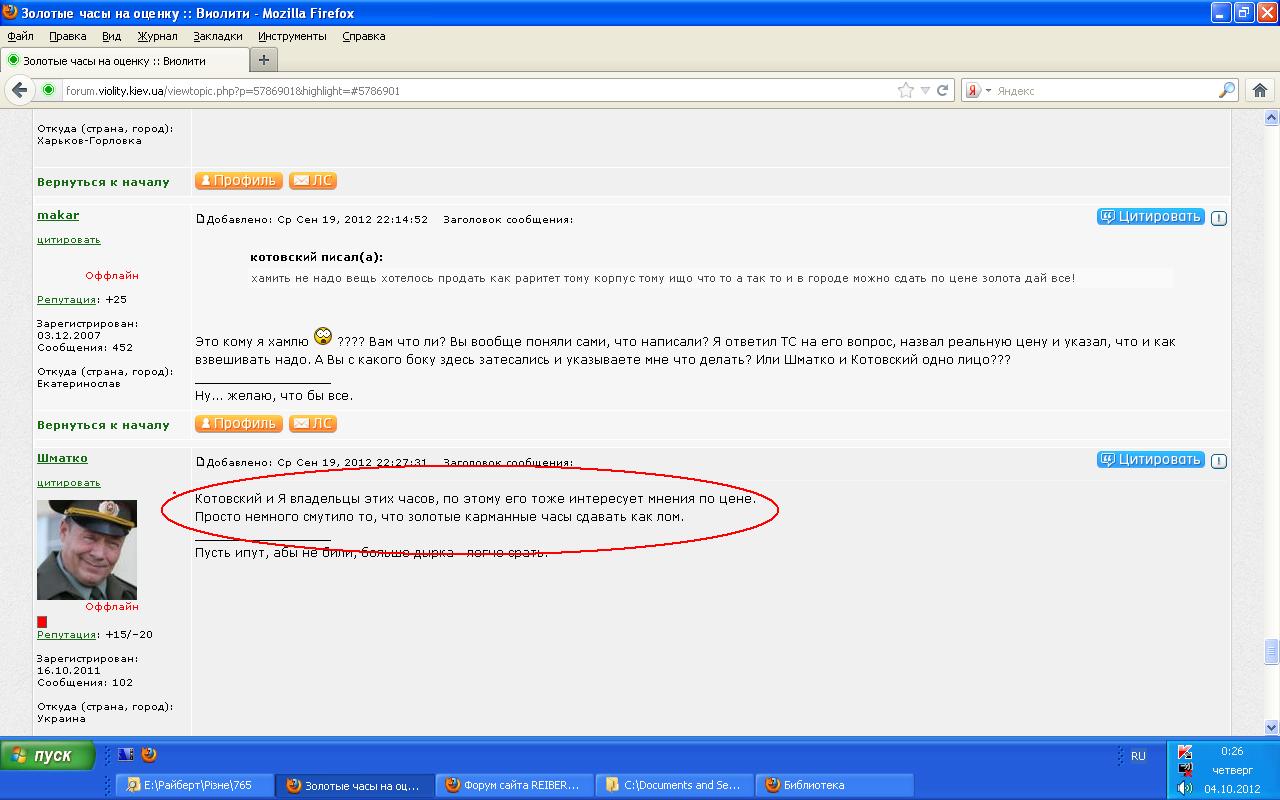Go back with the Firefox back arrow
This screenshot has width=1280, height=800.
click(20, 90)
